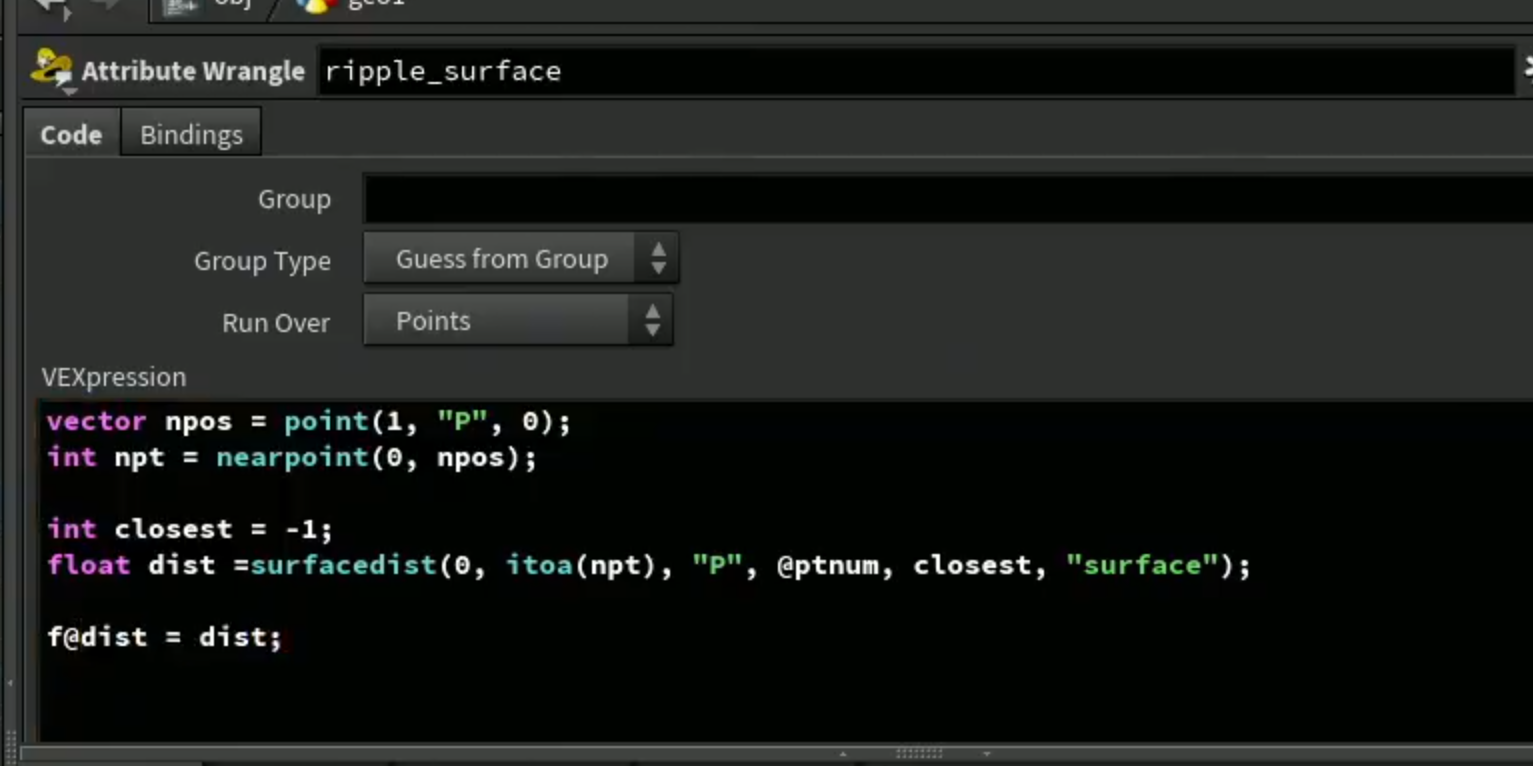Click the VEXpression parameter label
The width and height of the screenshot is (1533, 766).
[114, 377]
